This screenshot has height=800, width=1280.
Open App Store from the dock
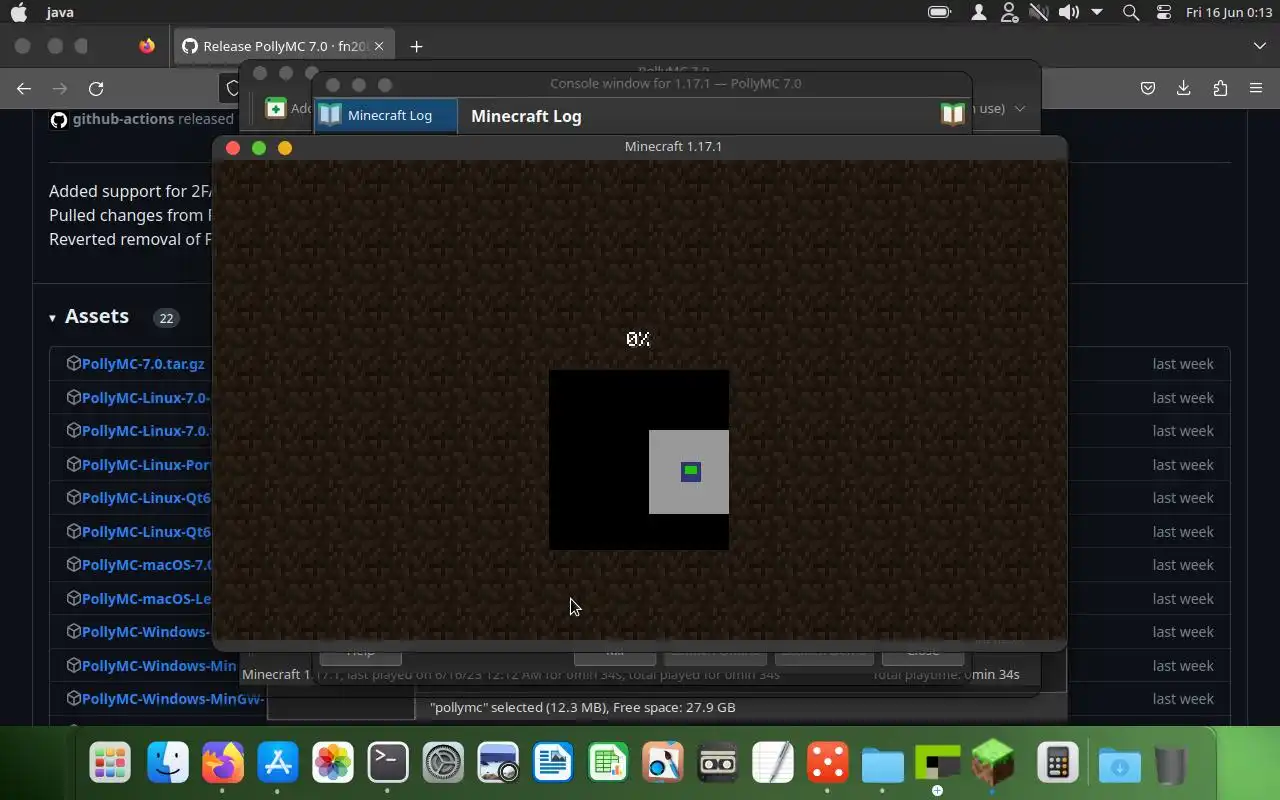point(278,765)
